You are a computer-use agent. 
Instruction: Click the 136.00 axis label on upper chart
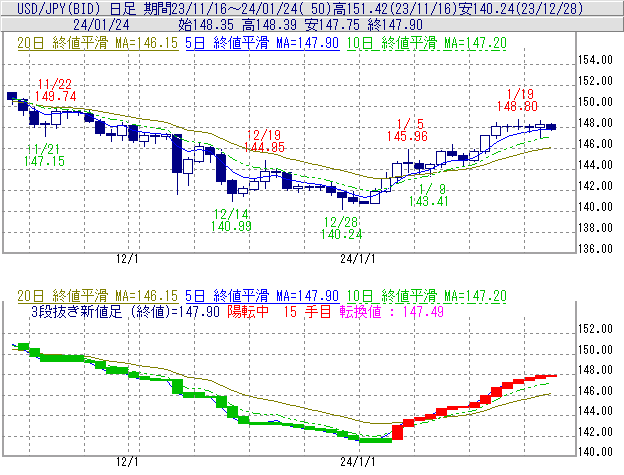[x=595, y=249]
